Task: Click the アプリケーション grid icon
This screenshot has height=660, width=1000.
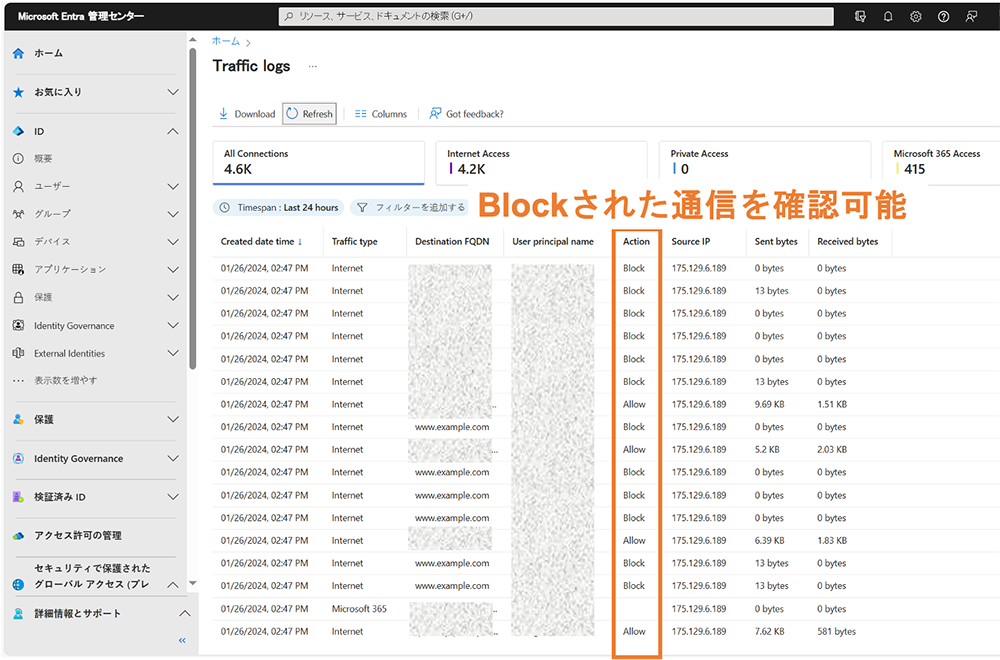Action: (18, 269)
